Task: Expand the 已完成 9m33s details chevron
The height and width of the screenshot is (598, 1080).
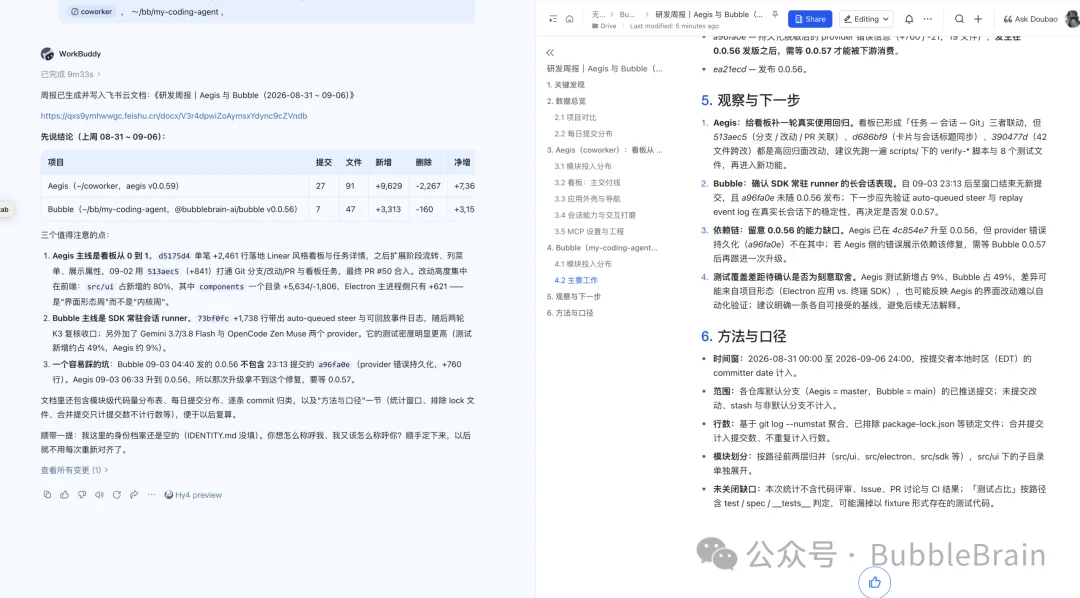Action: (x=99, y=74)
